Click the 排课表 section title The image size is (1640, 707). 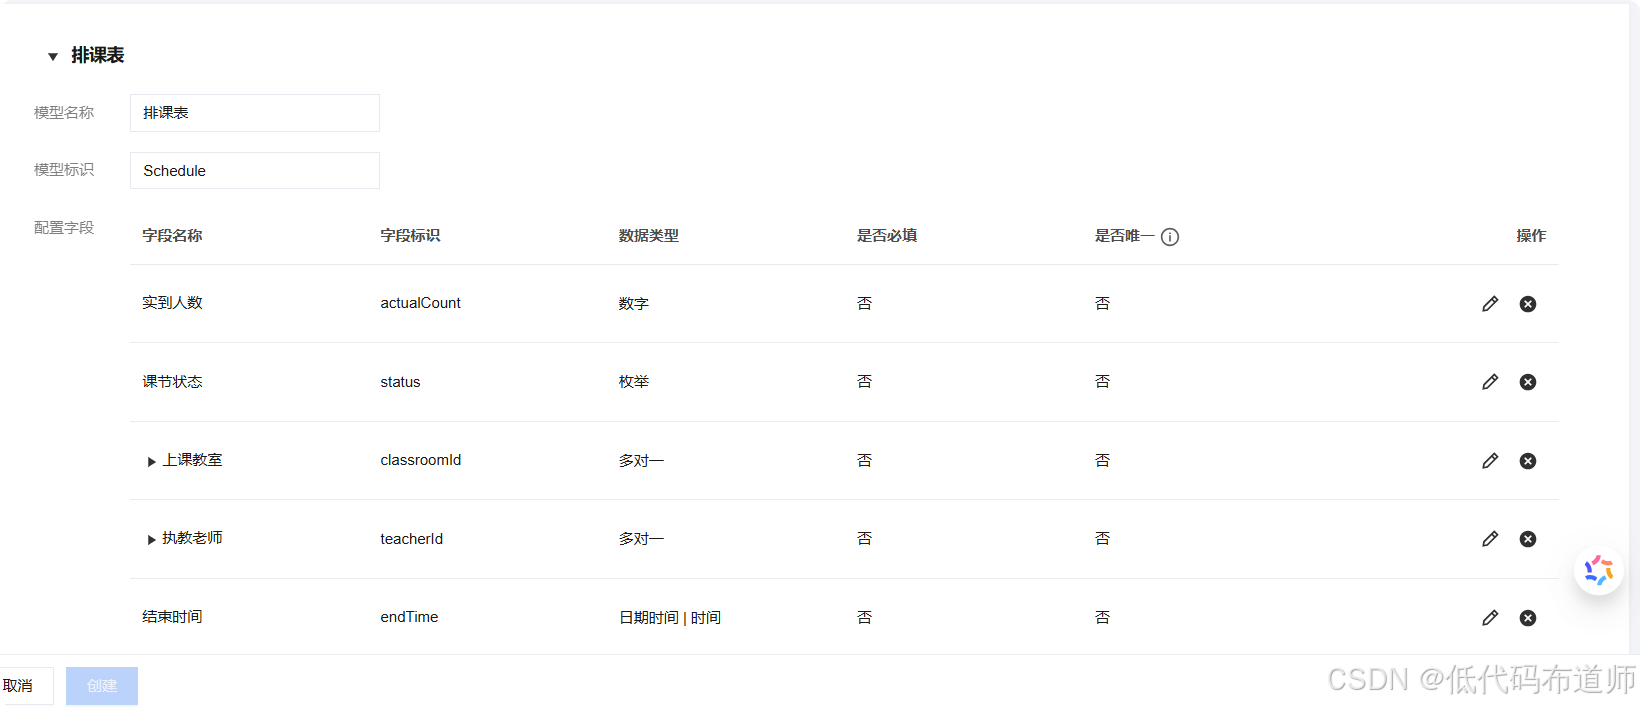[x=98, y=56]
